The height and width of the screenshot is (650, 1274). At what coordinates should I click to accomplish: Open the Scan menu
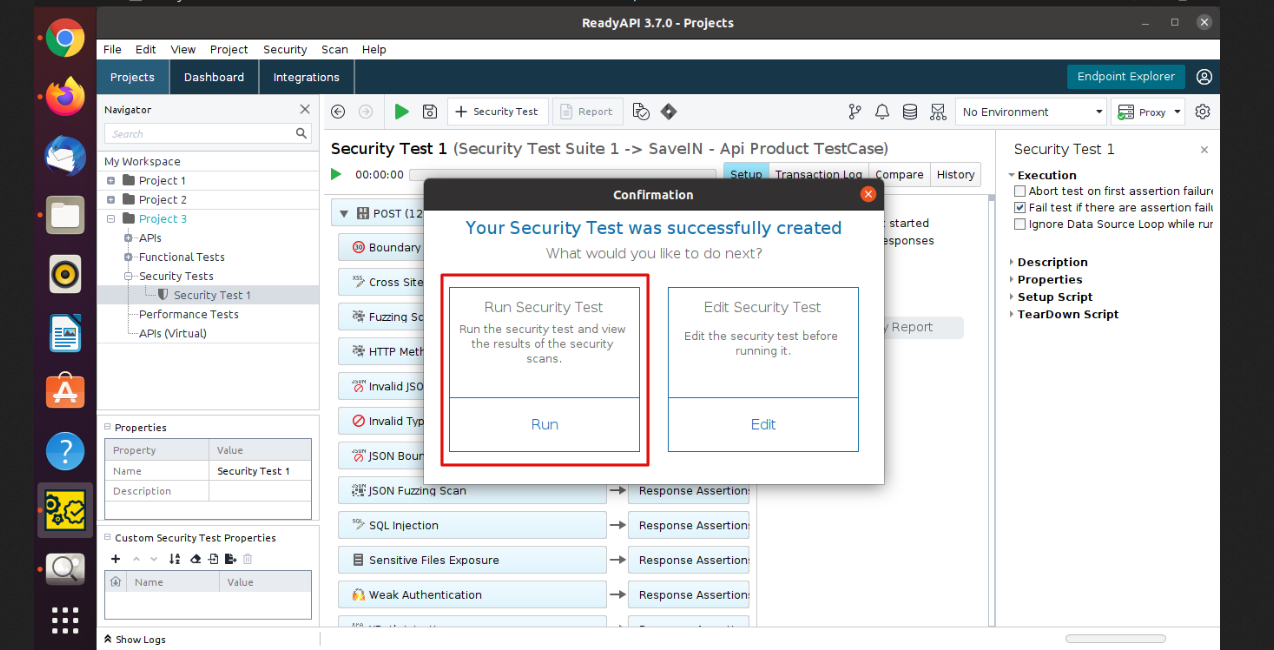(x=335, y=49)
